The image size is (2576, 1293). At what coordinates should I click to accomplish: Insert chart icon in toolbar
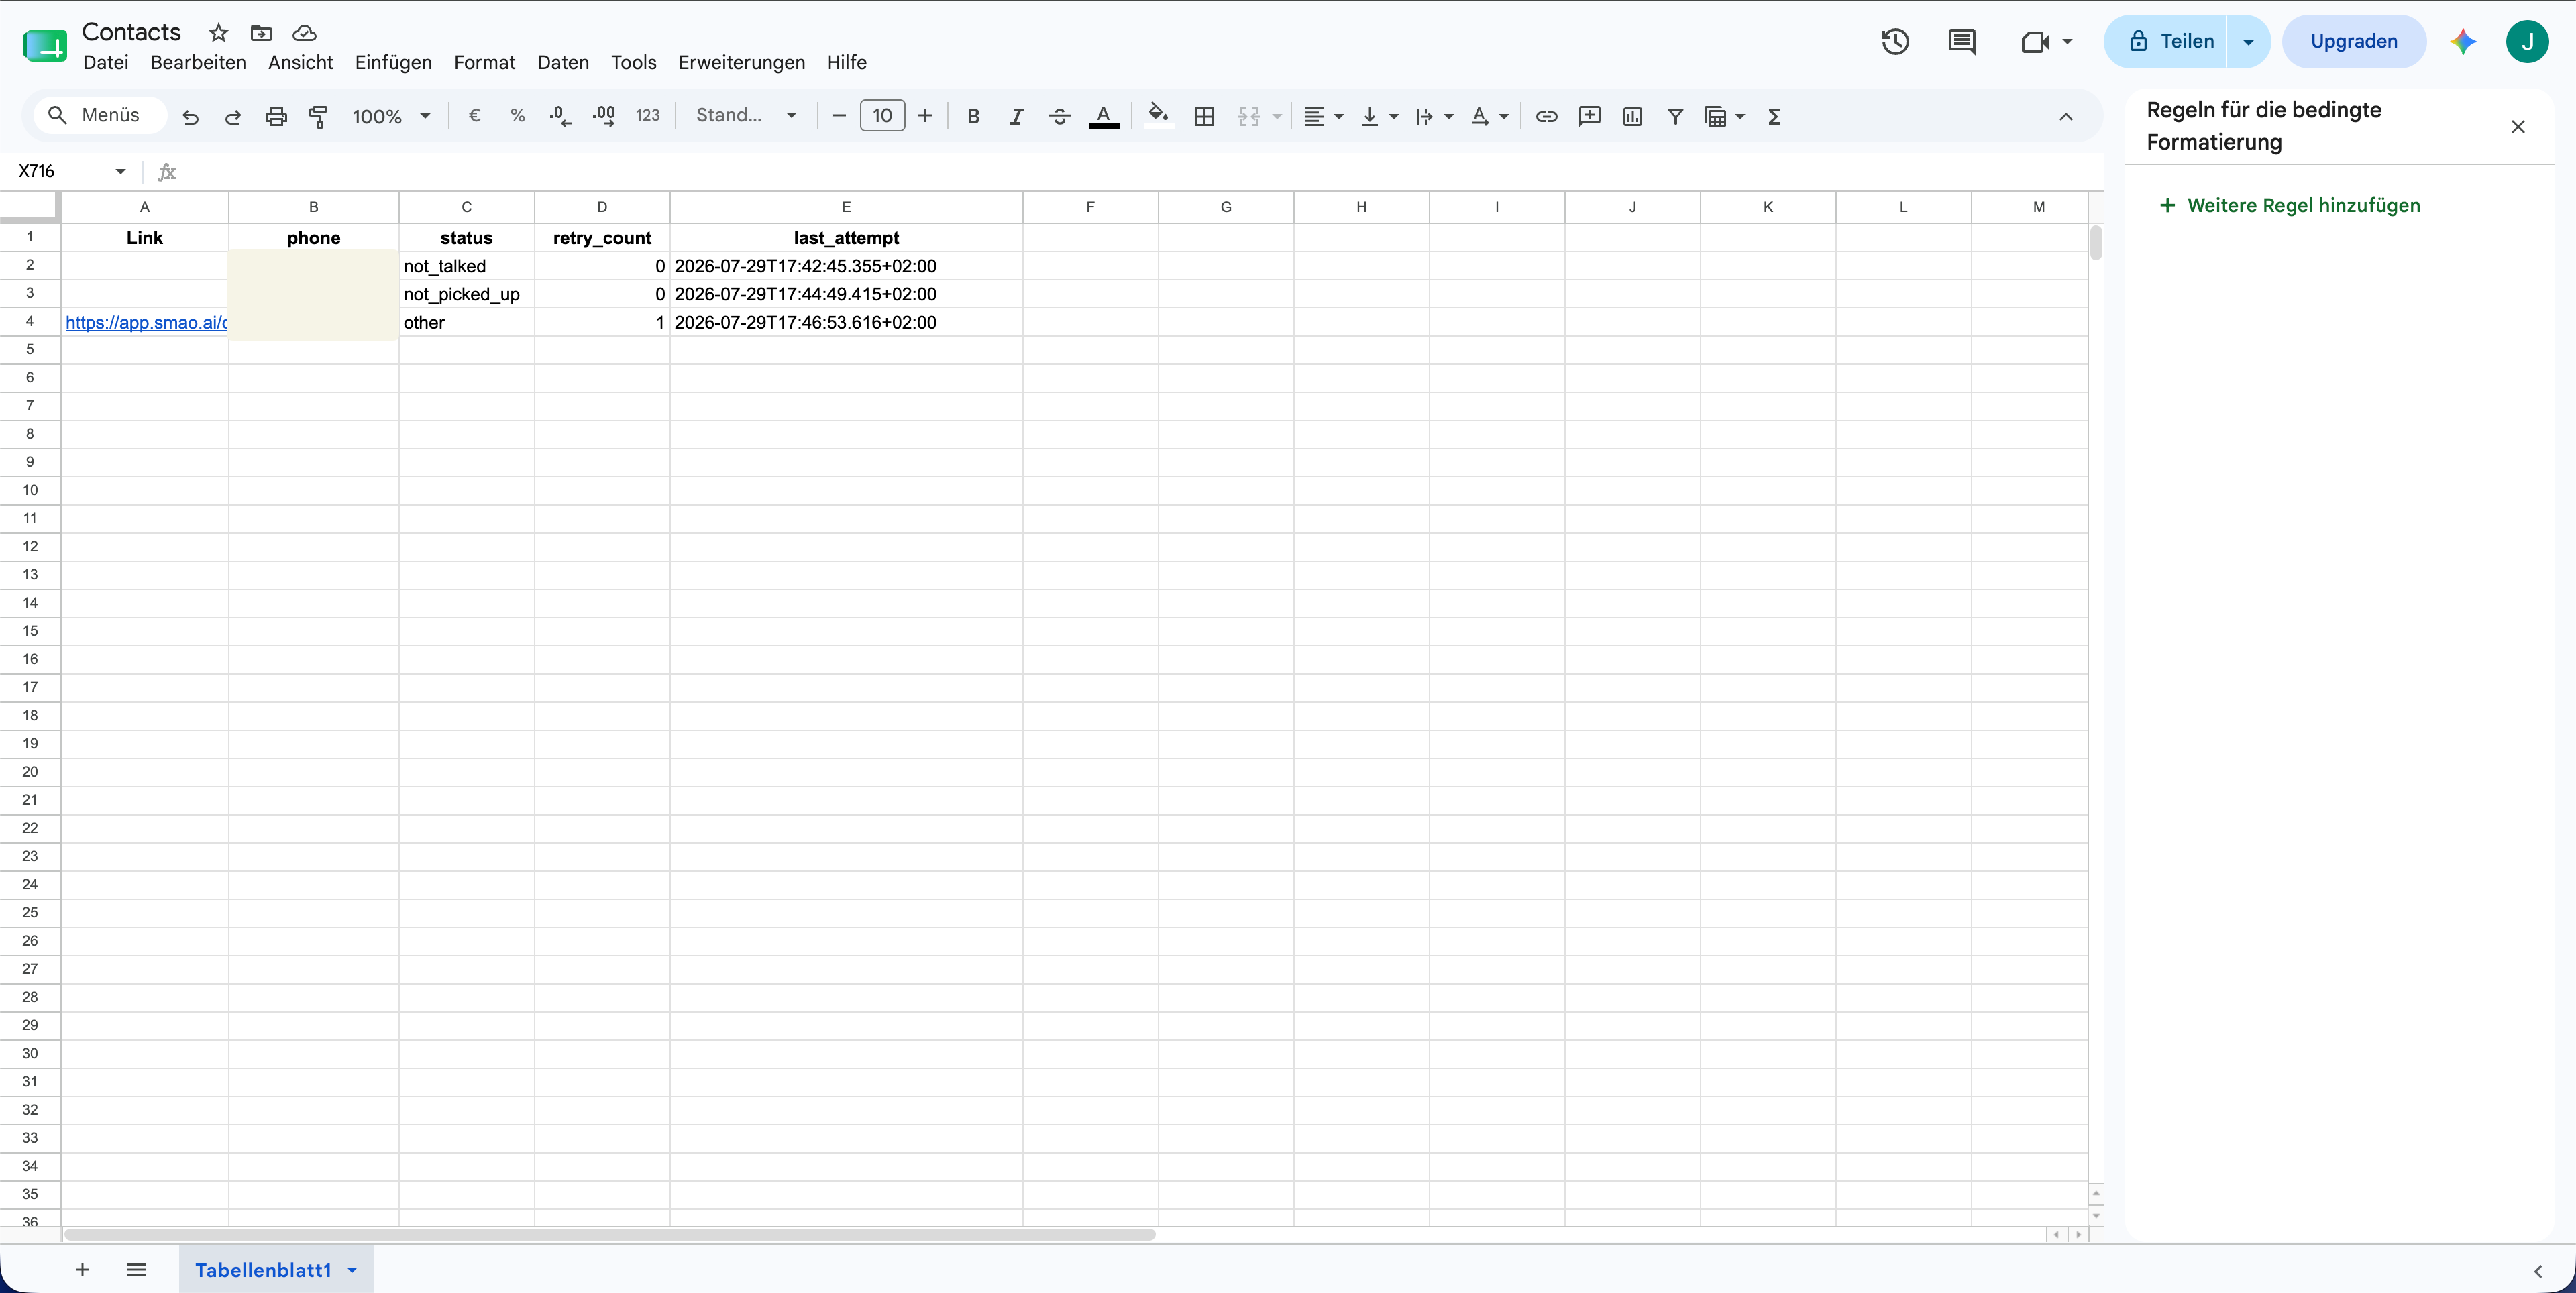[x=1632, y=116]
